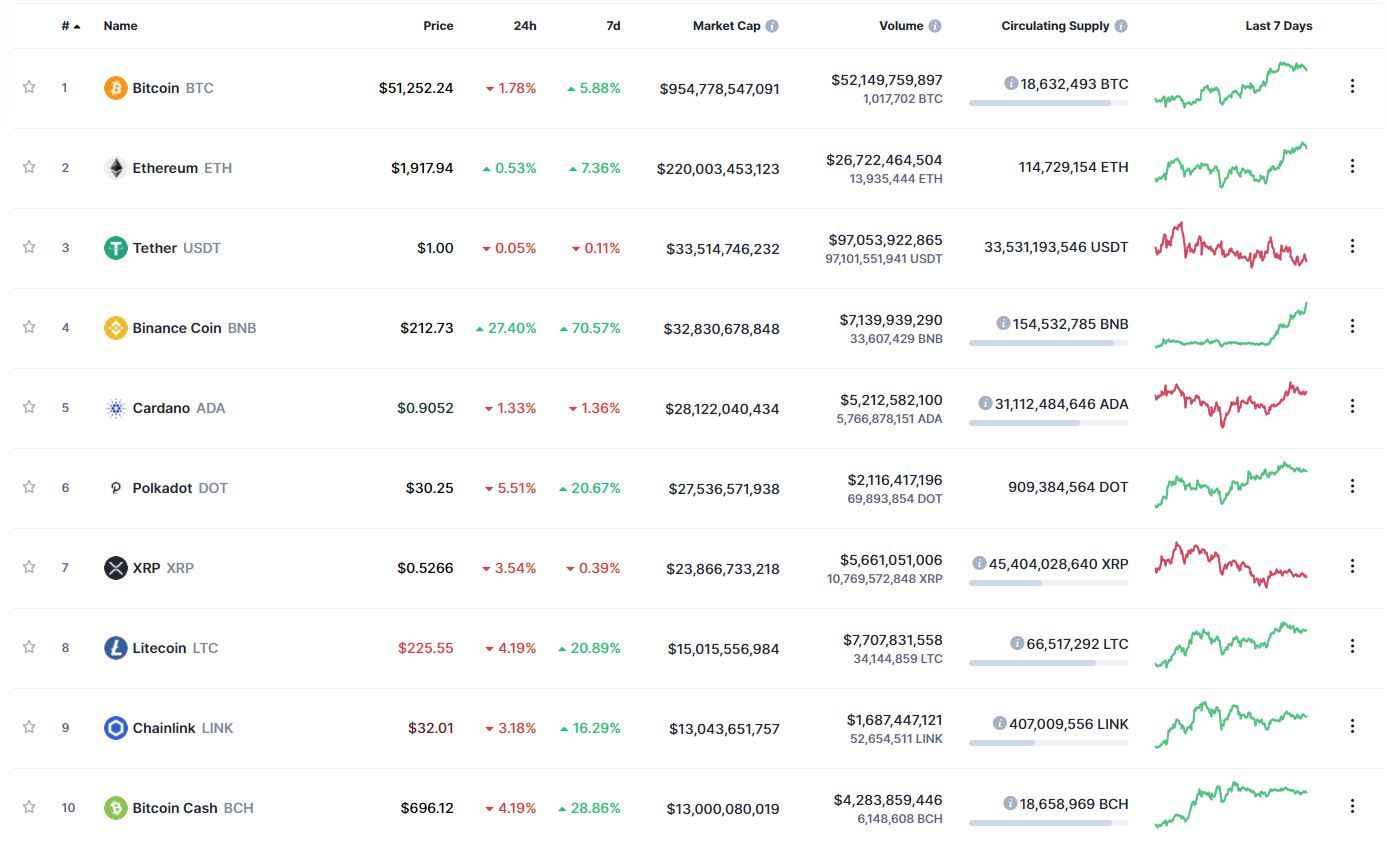This screenshot has width=1387, height=845.
Task: Open Binance Coin row options menu
Action: click(x=1352, y=327)
